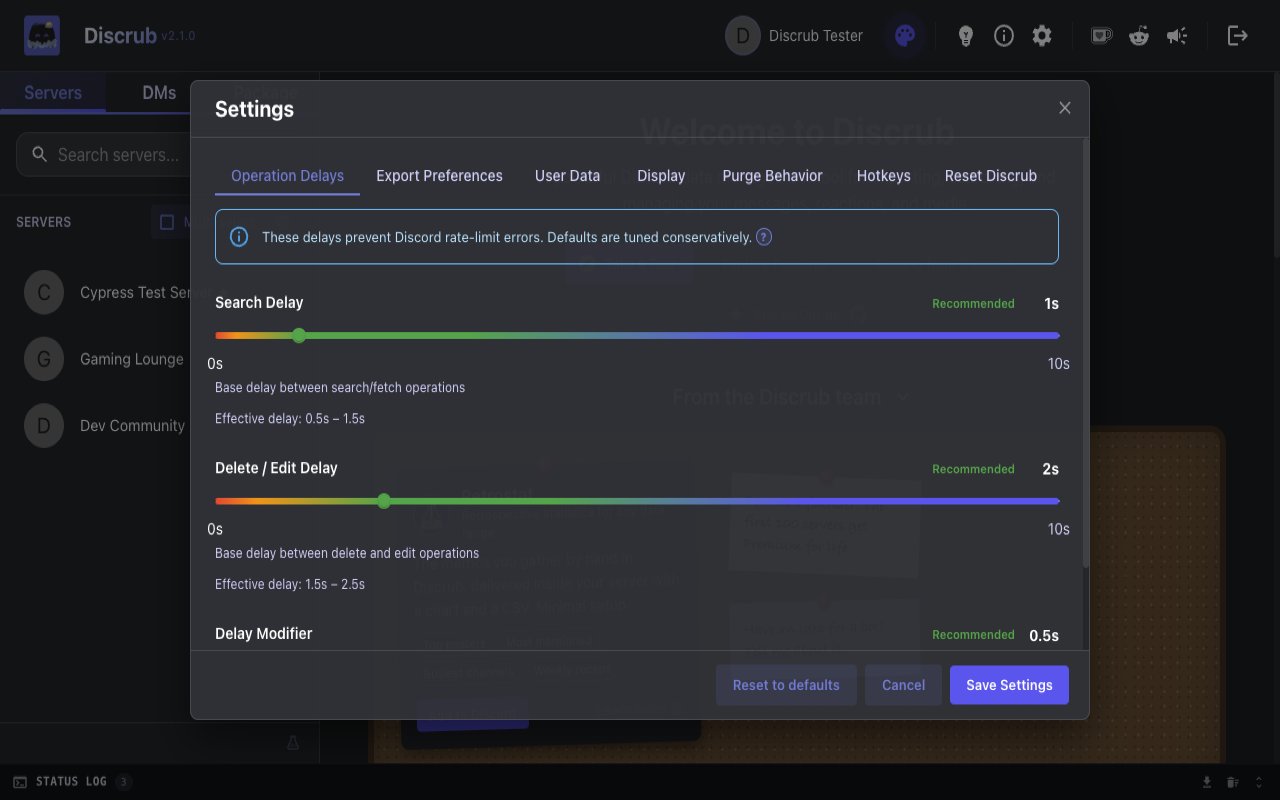Click the settings gear icon in header
This screenshot has width=1280, height=800.
click(x=1042, y=36)
